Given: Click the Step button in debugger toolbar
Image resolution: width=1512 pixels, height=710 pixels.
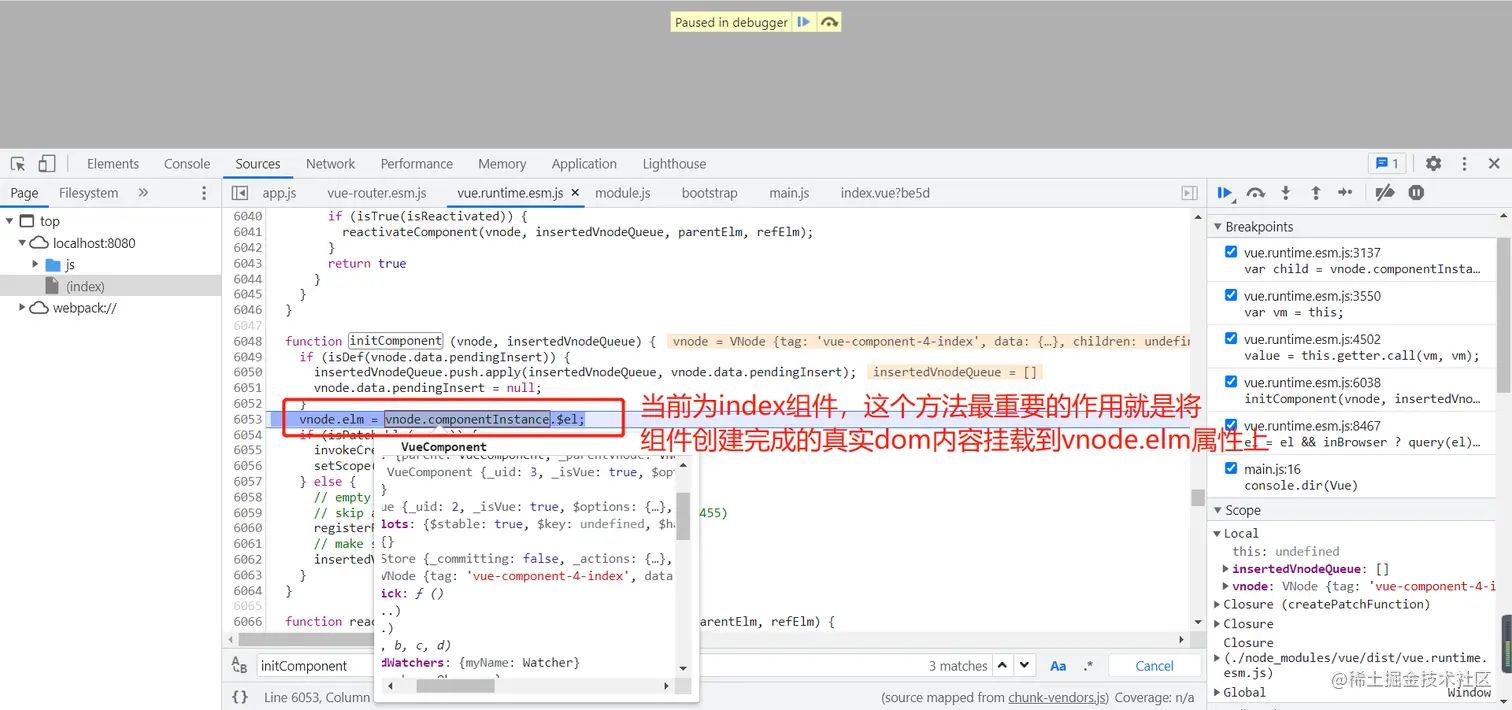Looking at the screenshot, I should (1346, 193).
